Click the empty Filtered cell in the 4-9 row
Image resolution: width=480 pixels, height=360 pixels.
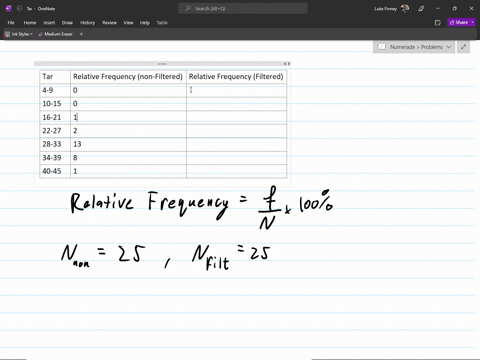tap(236, 90)
